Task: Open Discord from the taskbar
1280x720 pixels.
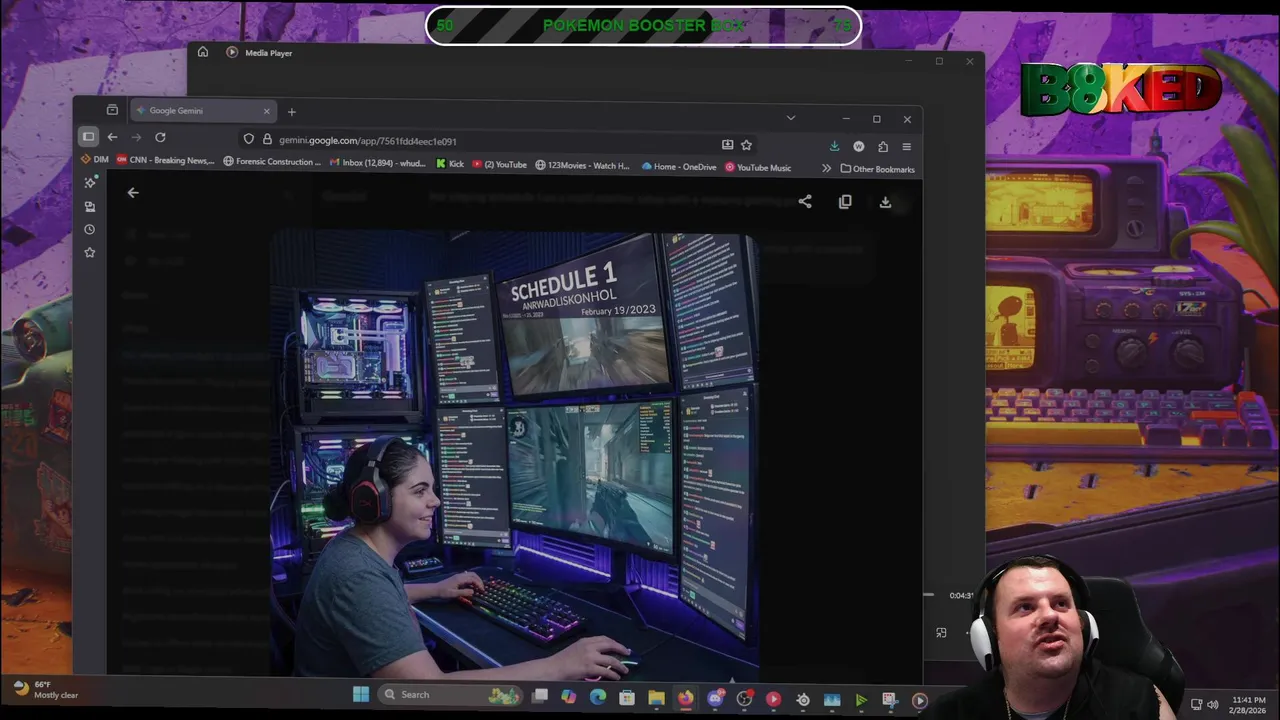Action: point(715,699)
